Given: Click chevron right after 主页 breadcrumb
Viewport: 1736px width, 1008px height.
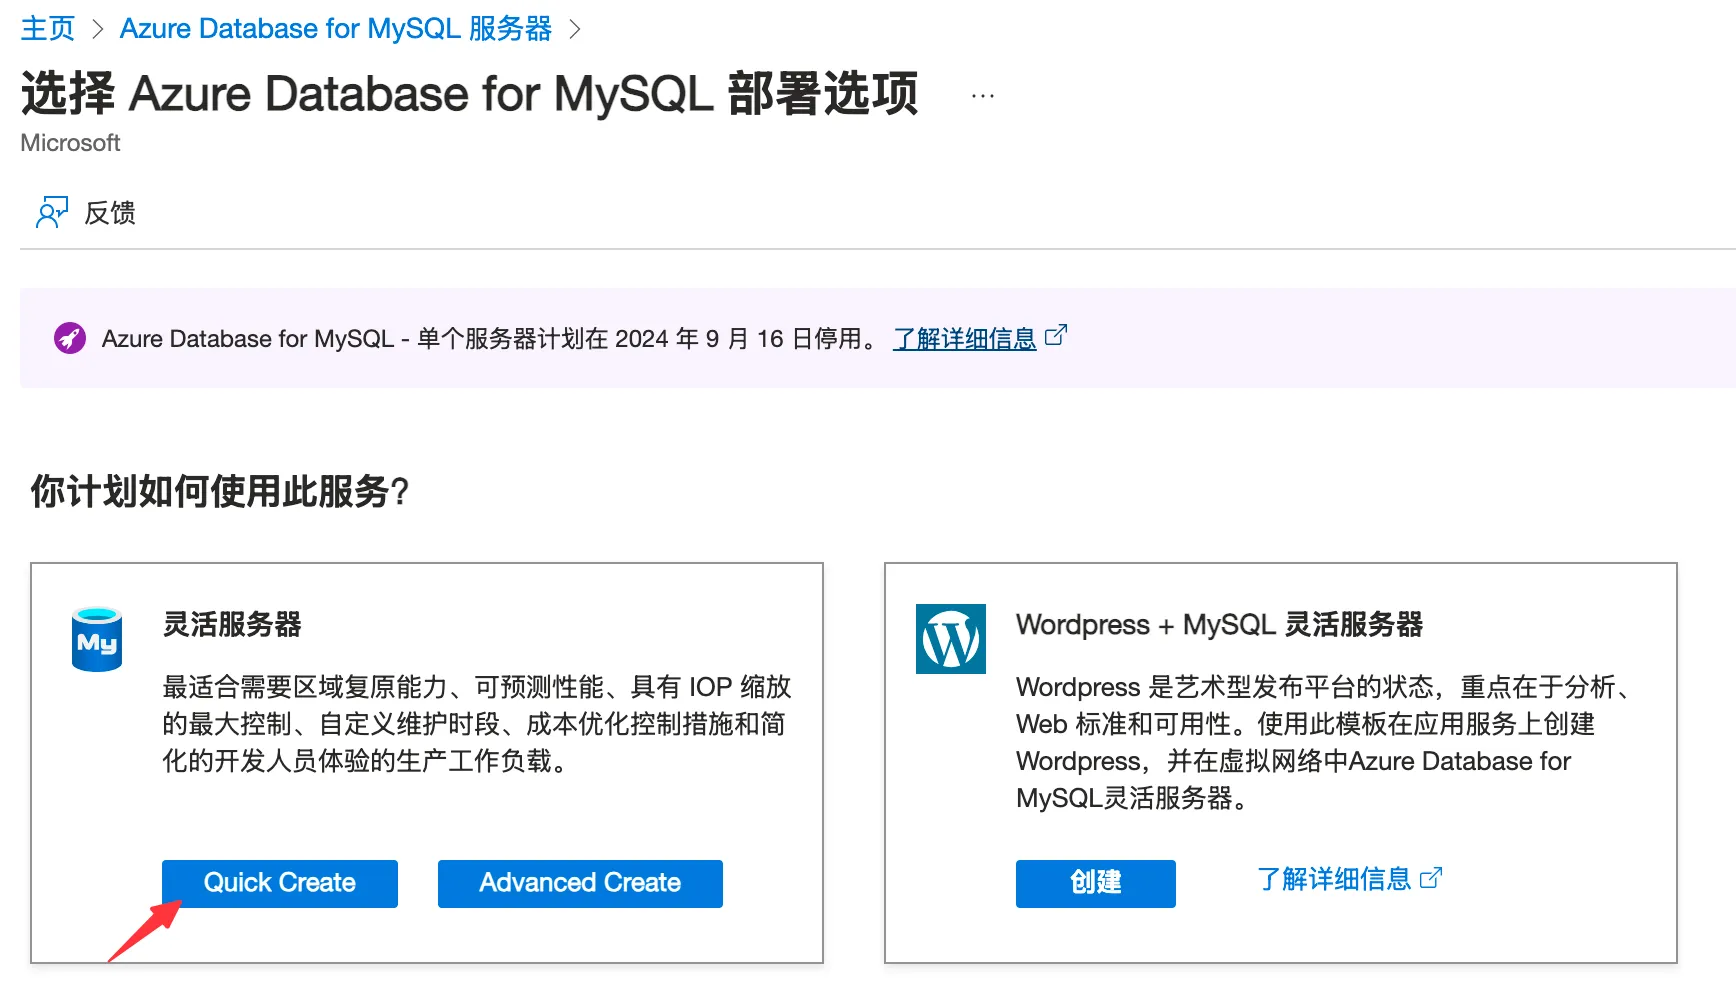Looking at the screenshot, I should point(97,29).
